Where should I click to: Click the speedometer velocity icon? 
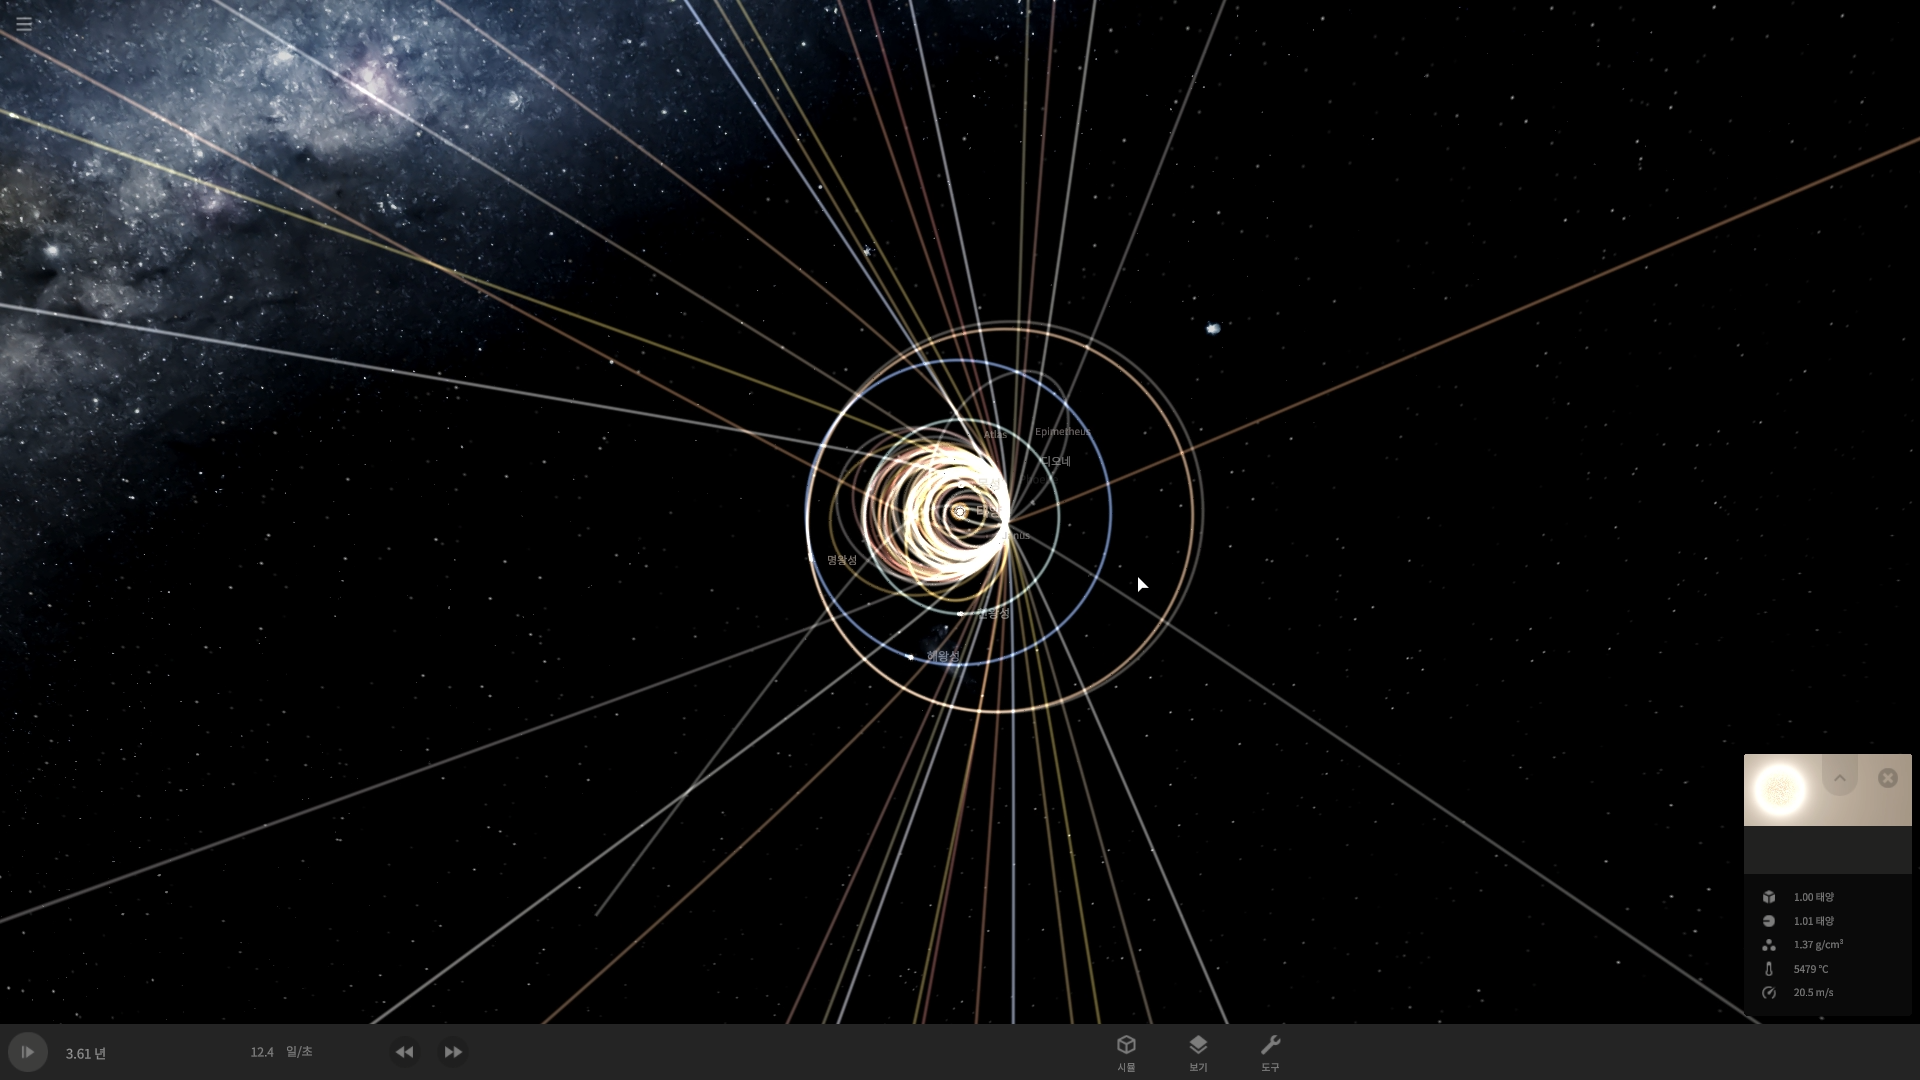1769,993
